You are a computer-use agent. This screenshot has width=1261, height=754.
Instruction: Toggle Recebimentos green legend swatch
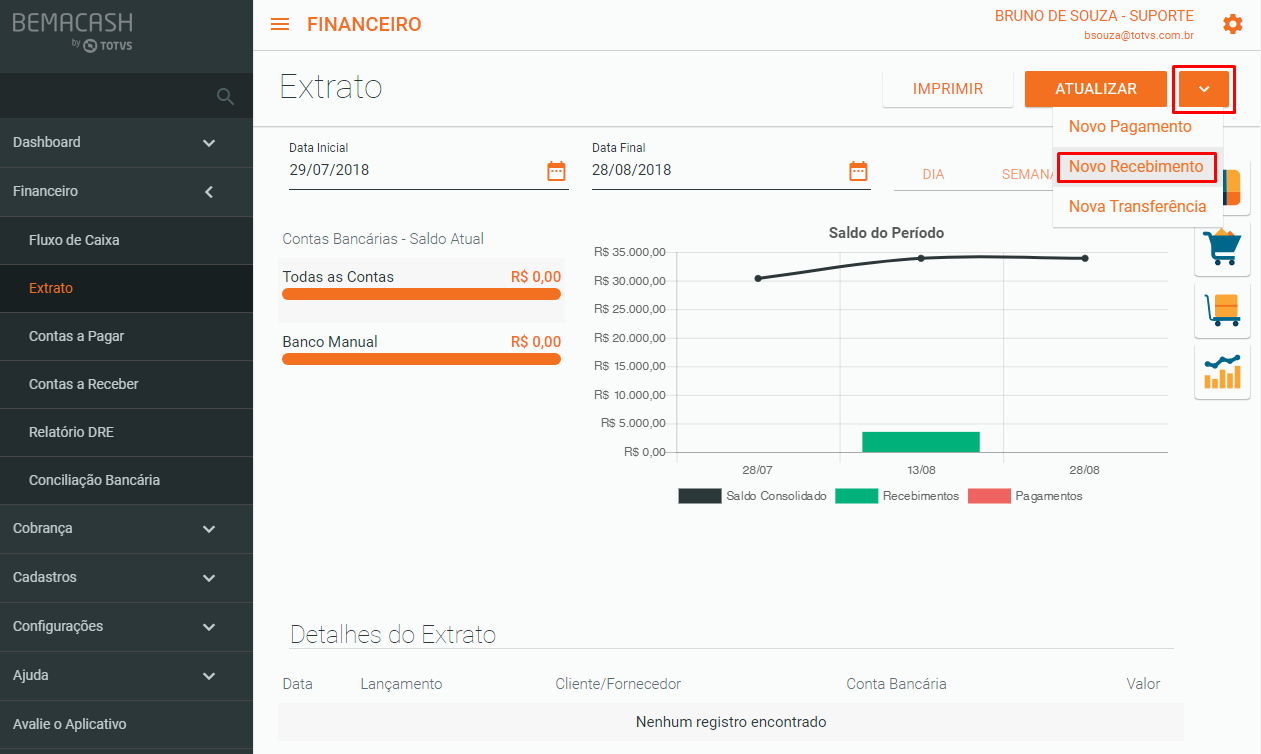tap(856, 496)
